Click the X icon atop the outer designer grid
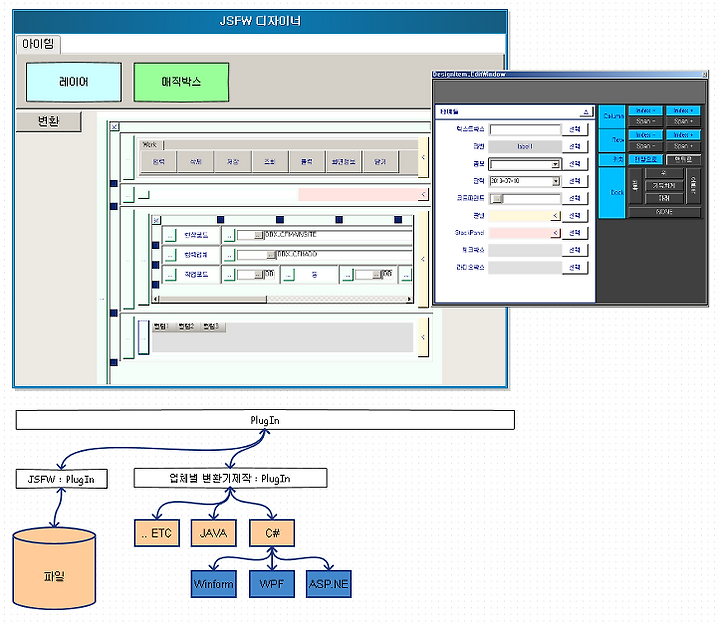Image resolution: width=720 pixels, height=625 pixels. pos(115,126)
